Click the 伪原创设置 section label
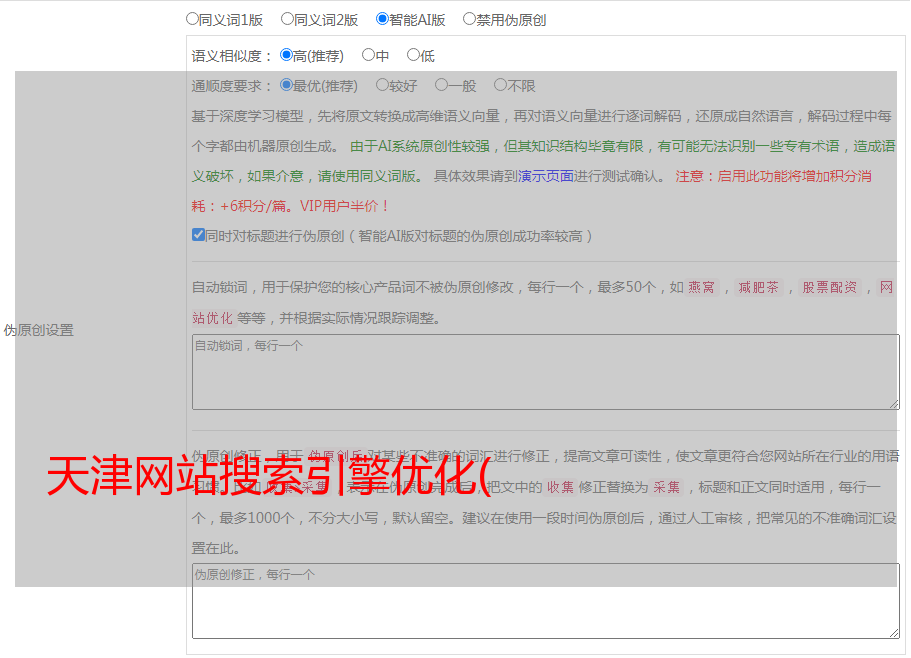The image size is (911, 658). pos(38,330)
